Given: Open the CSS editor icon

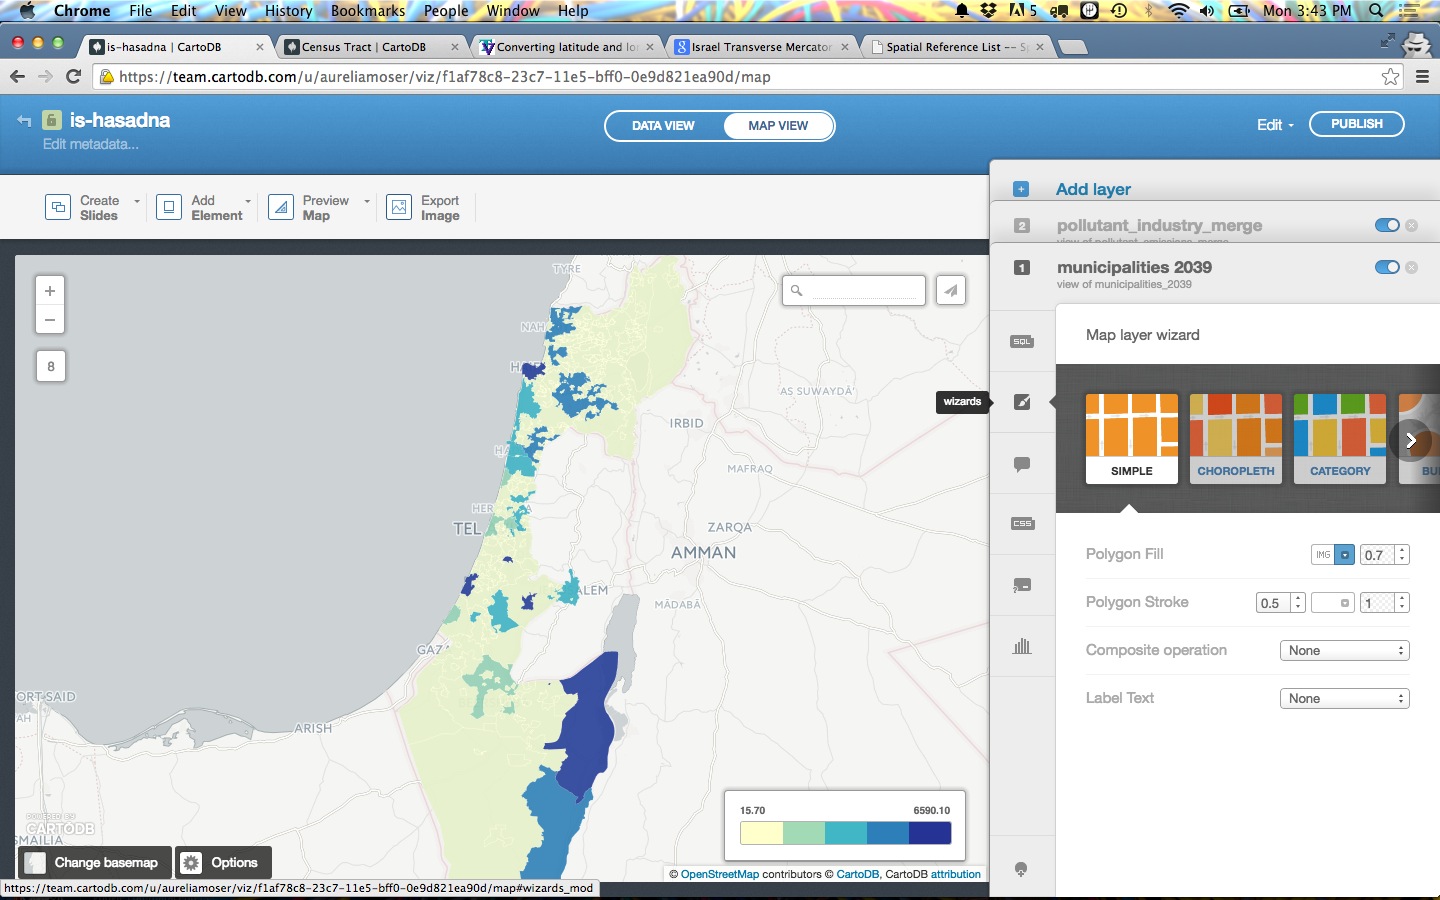Looking at the screenshot, I should (x=1021, y=524).
